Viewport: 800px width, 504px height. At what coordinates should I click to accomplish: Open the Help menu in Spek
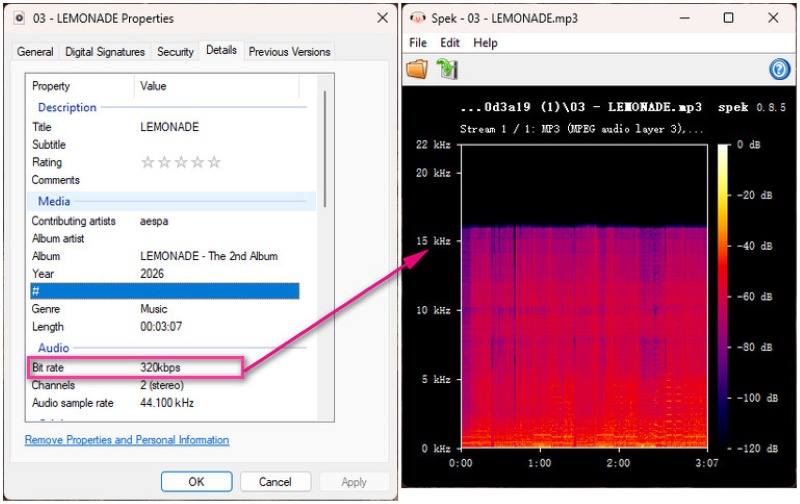tap(485, 43)
